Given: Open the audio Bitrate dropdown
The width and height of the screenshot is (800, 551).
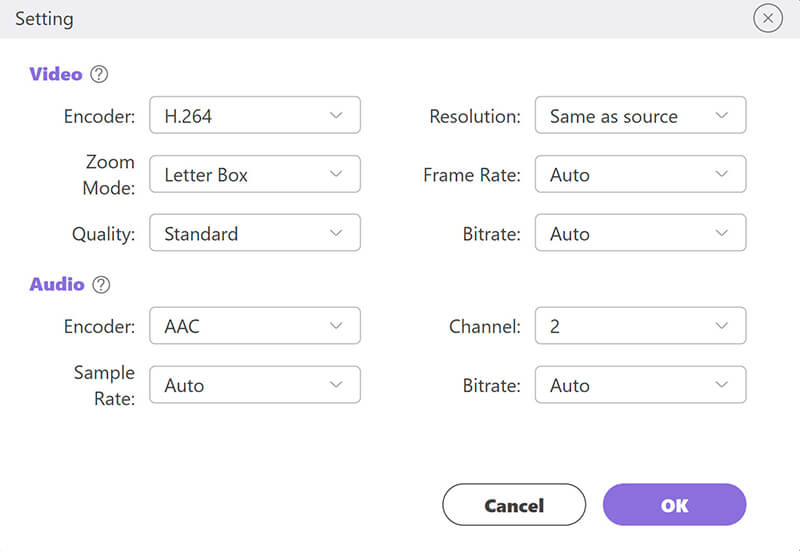Looking at the screenshot, I should [640, 385].
